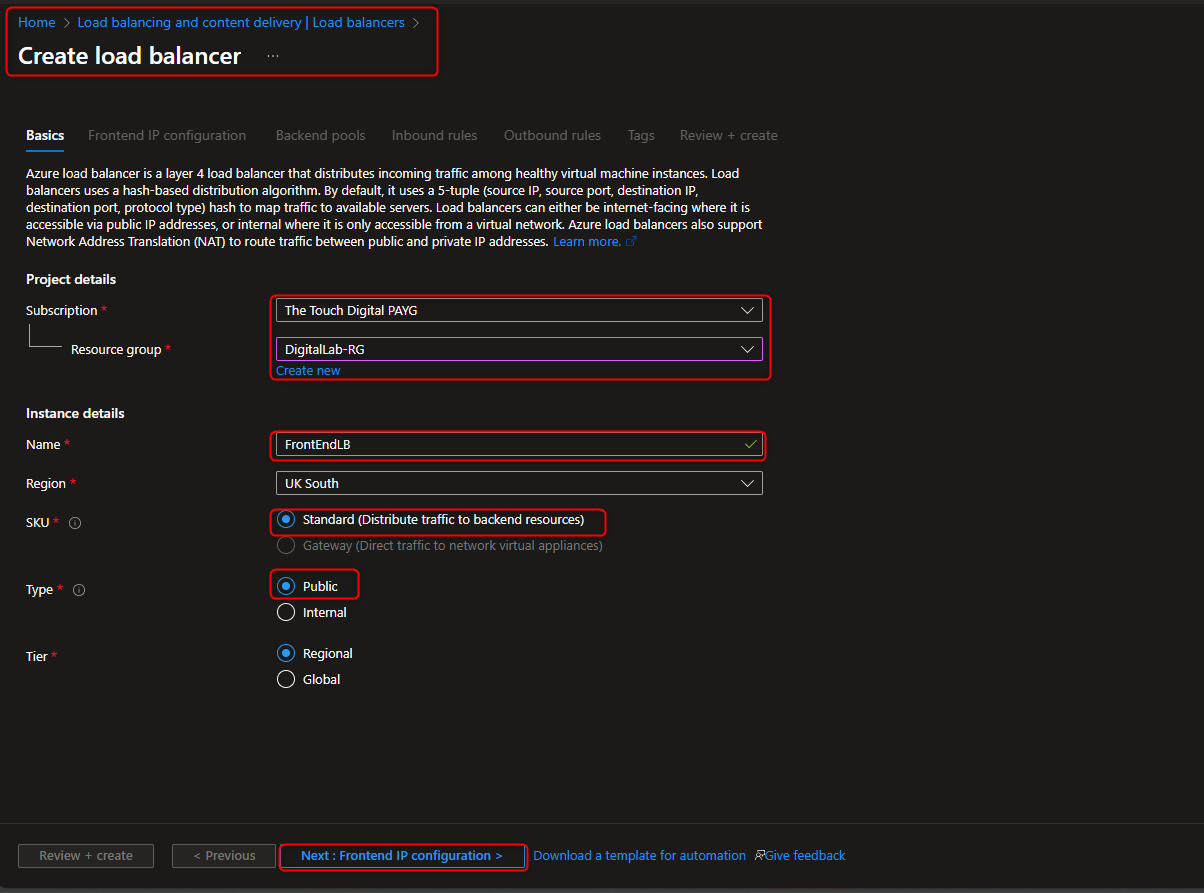Click inside the FrontEndLB name field
Image resolution: width=1204 pixels, height=893 pixels.
coord(450,444)
